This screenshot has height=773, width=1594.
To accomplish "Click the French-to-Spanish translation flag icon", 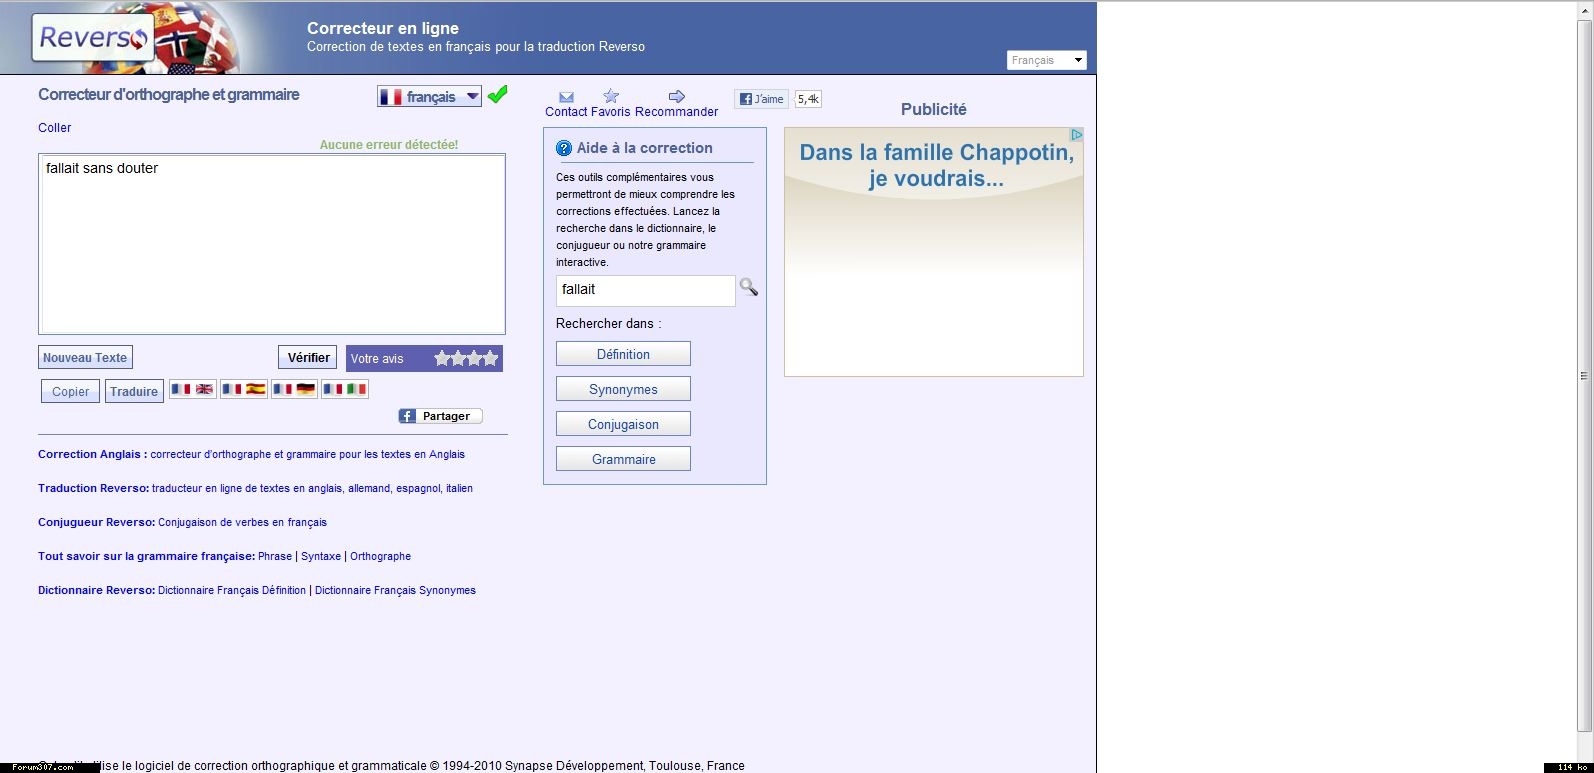I will point(244,390).
